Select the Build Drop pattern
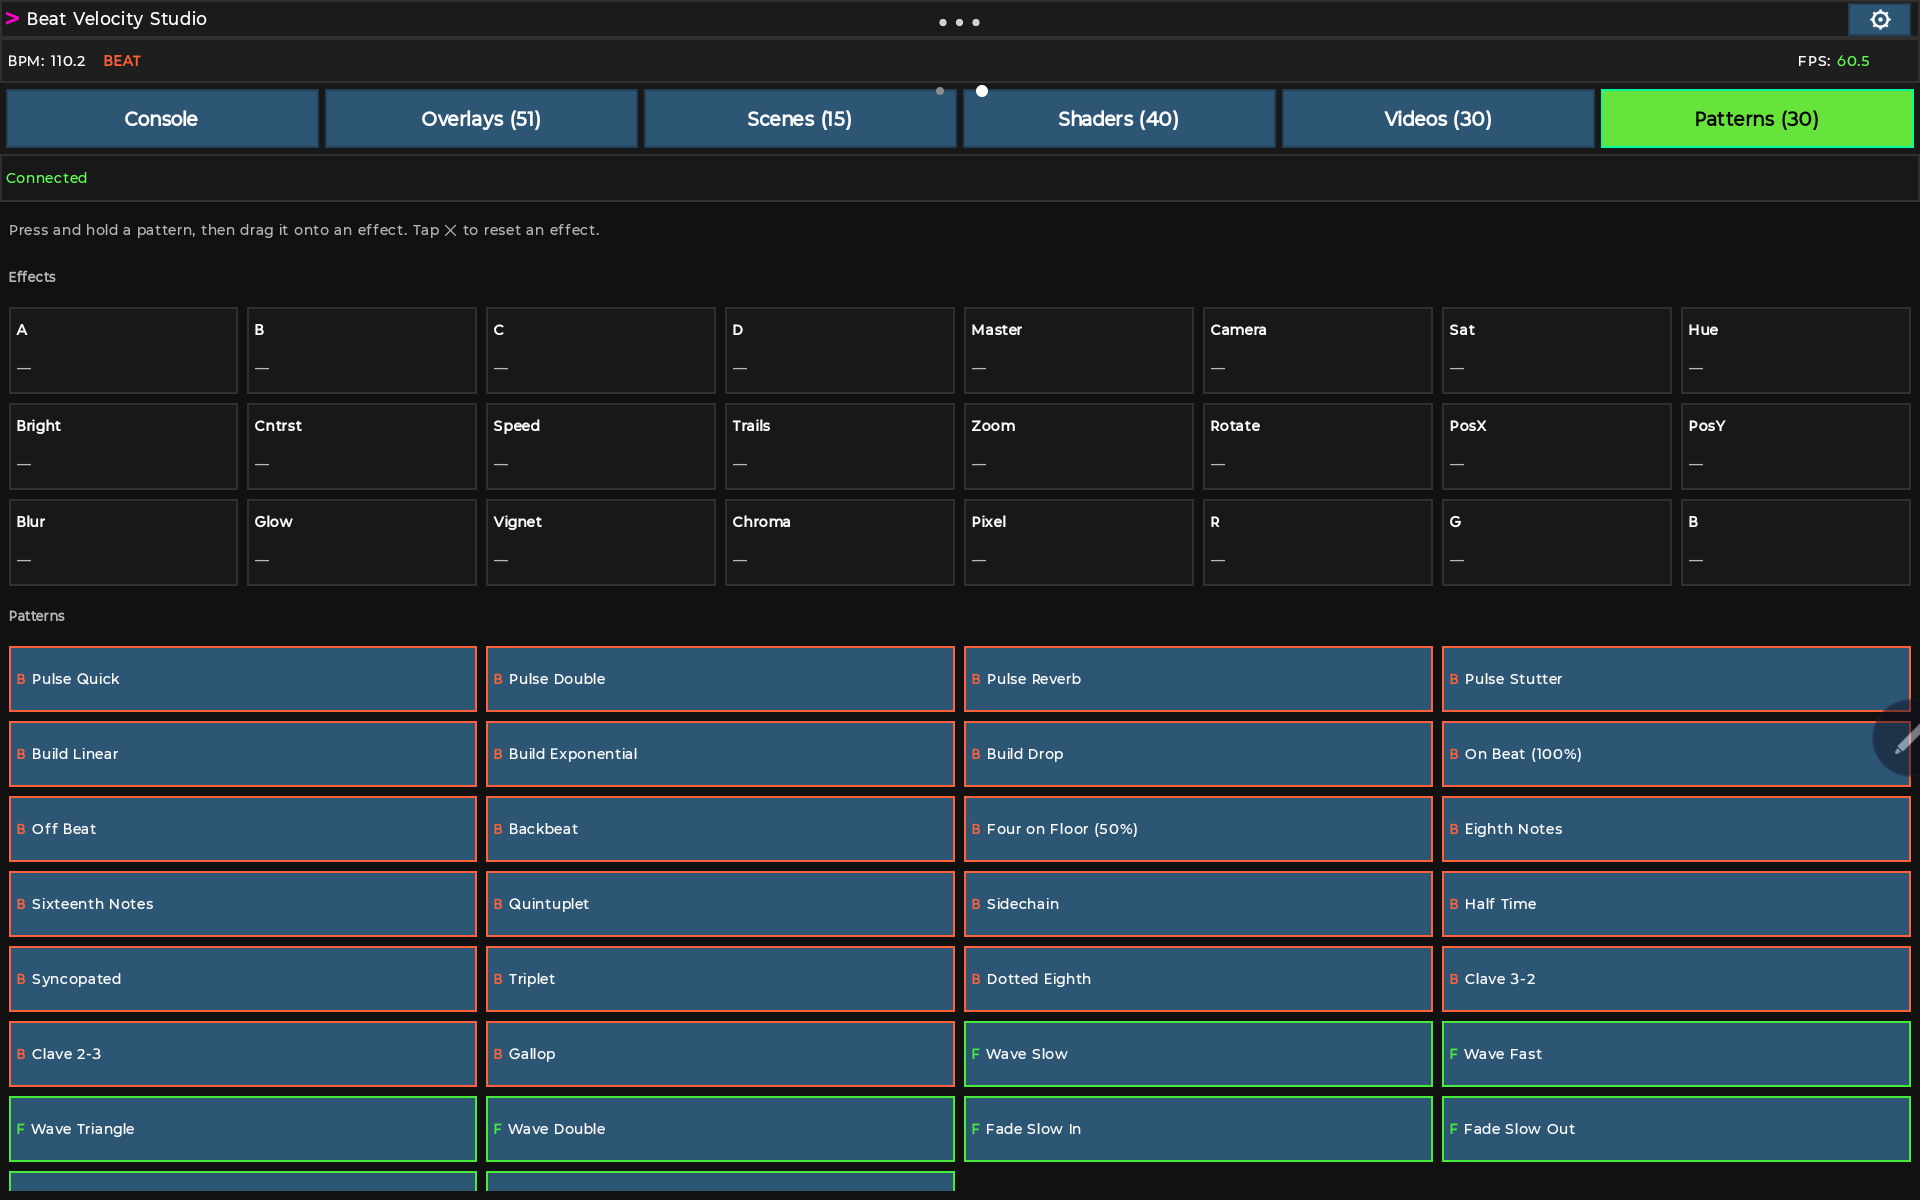Image resolution: width=1920 pixels, height=1200 pixels. (1198, 754)
